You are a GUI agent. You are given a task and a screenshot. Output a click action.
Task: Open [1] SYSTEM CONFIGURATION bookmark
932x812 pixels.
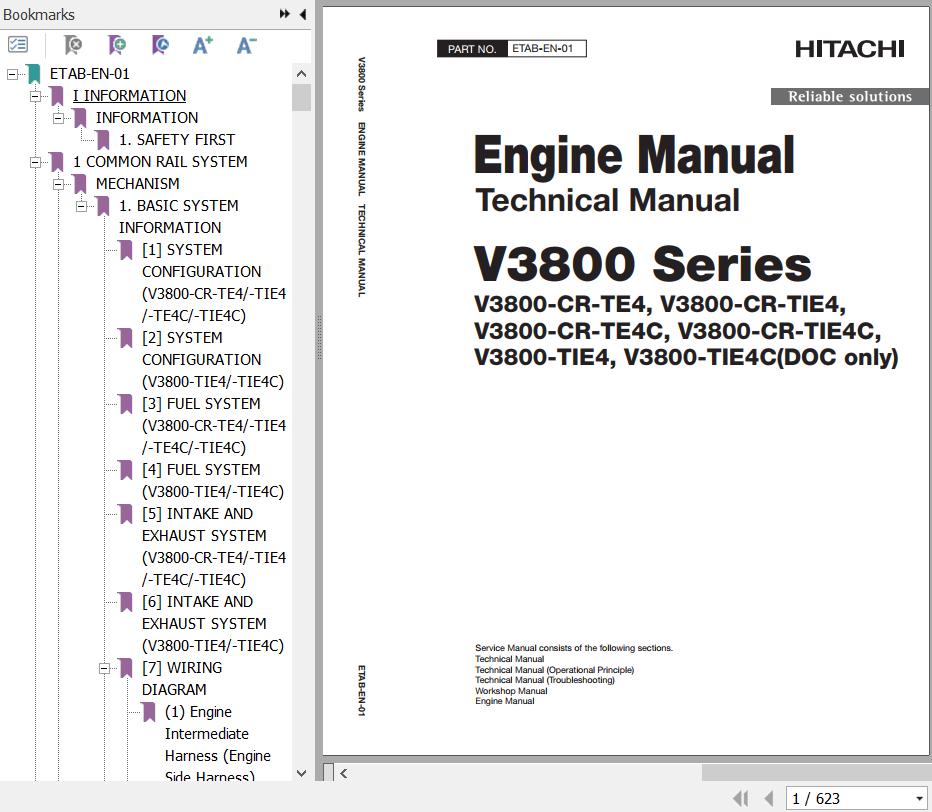pos(214,282)
